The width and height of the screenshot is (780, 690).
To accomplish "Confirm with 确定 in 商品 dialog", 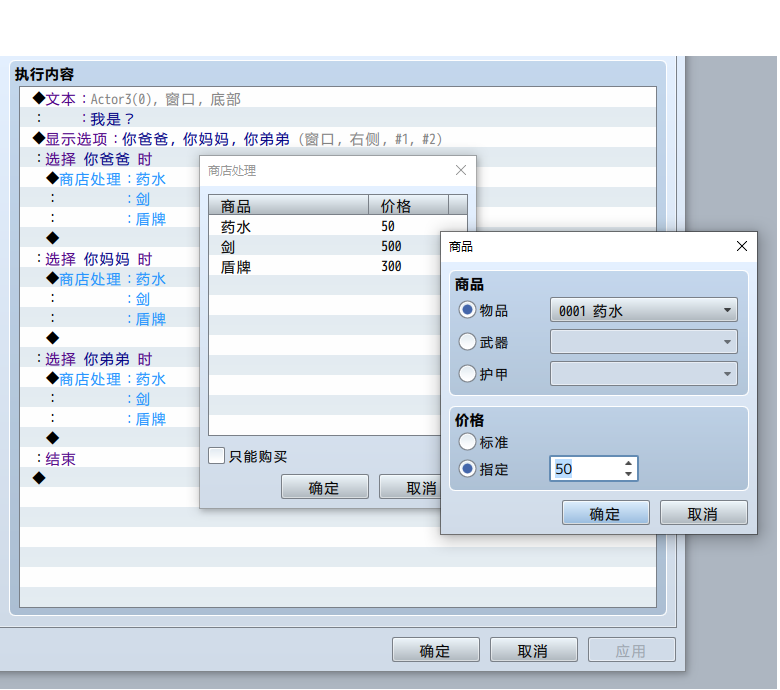I will click(x=605, y=513).
